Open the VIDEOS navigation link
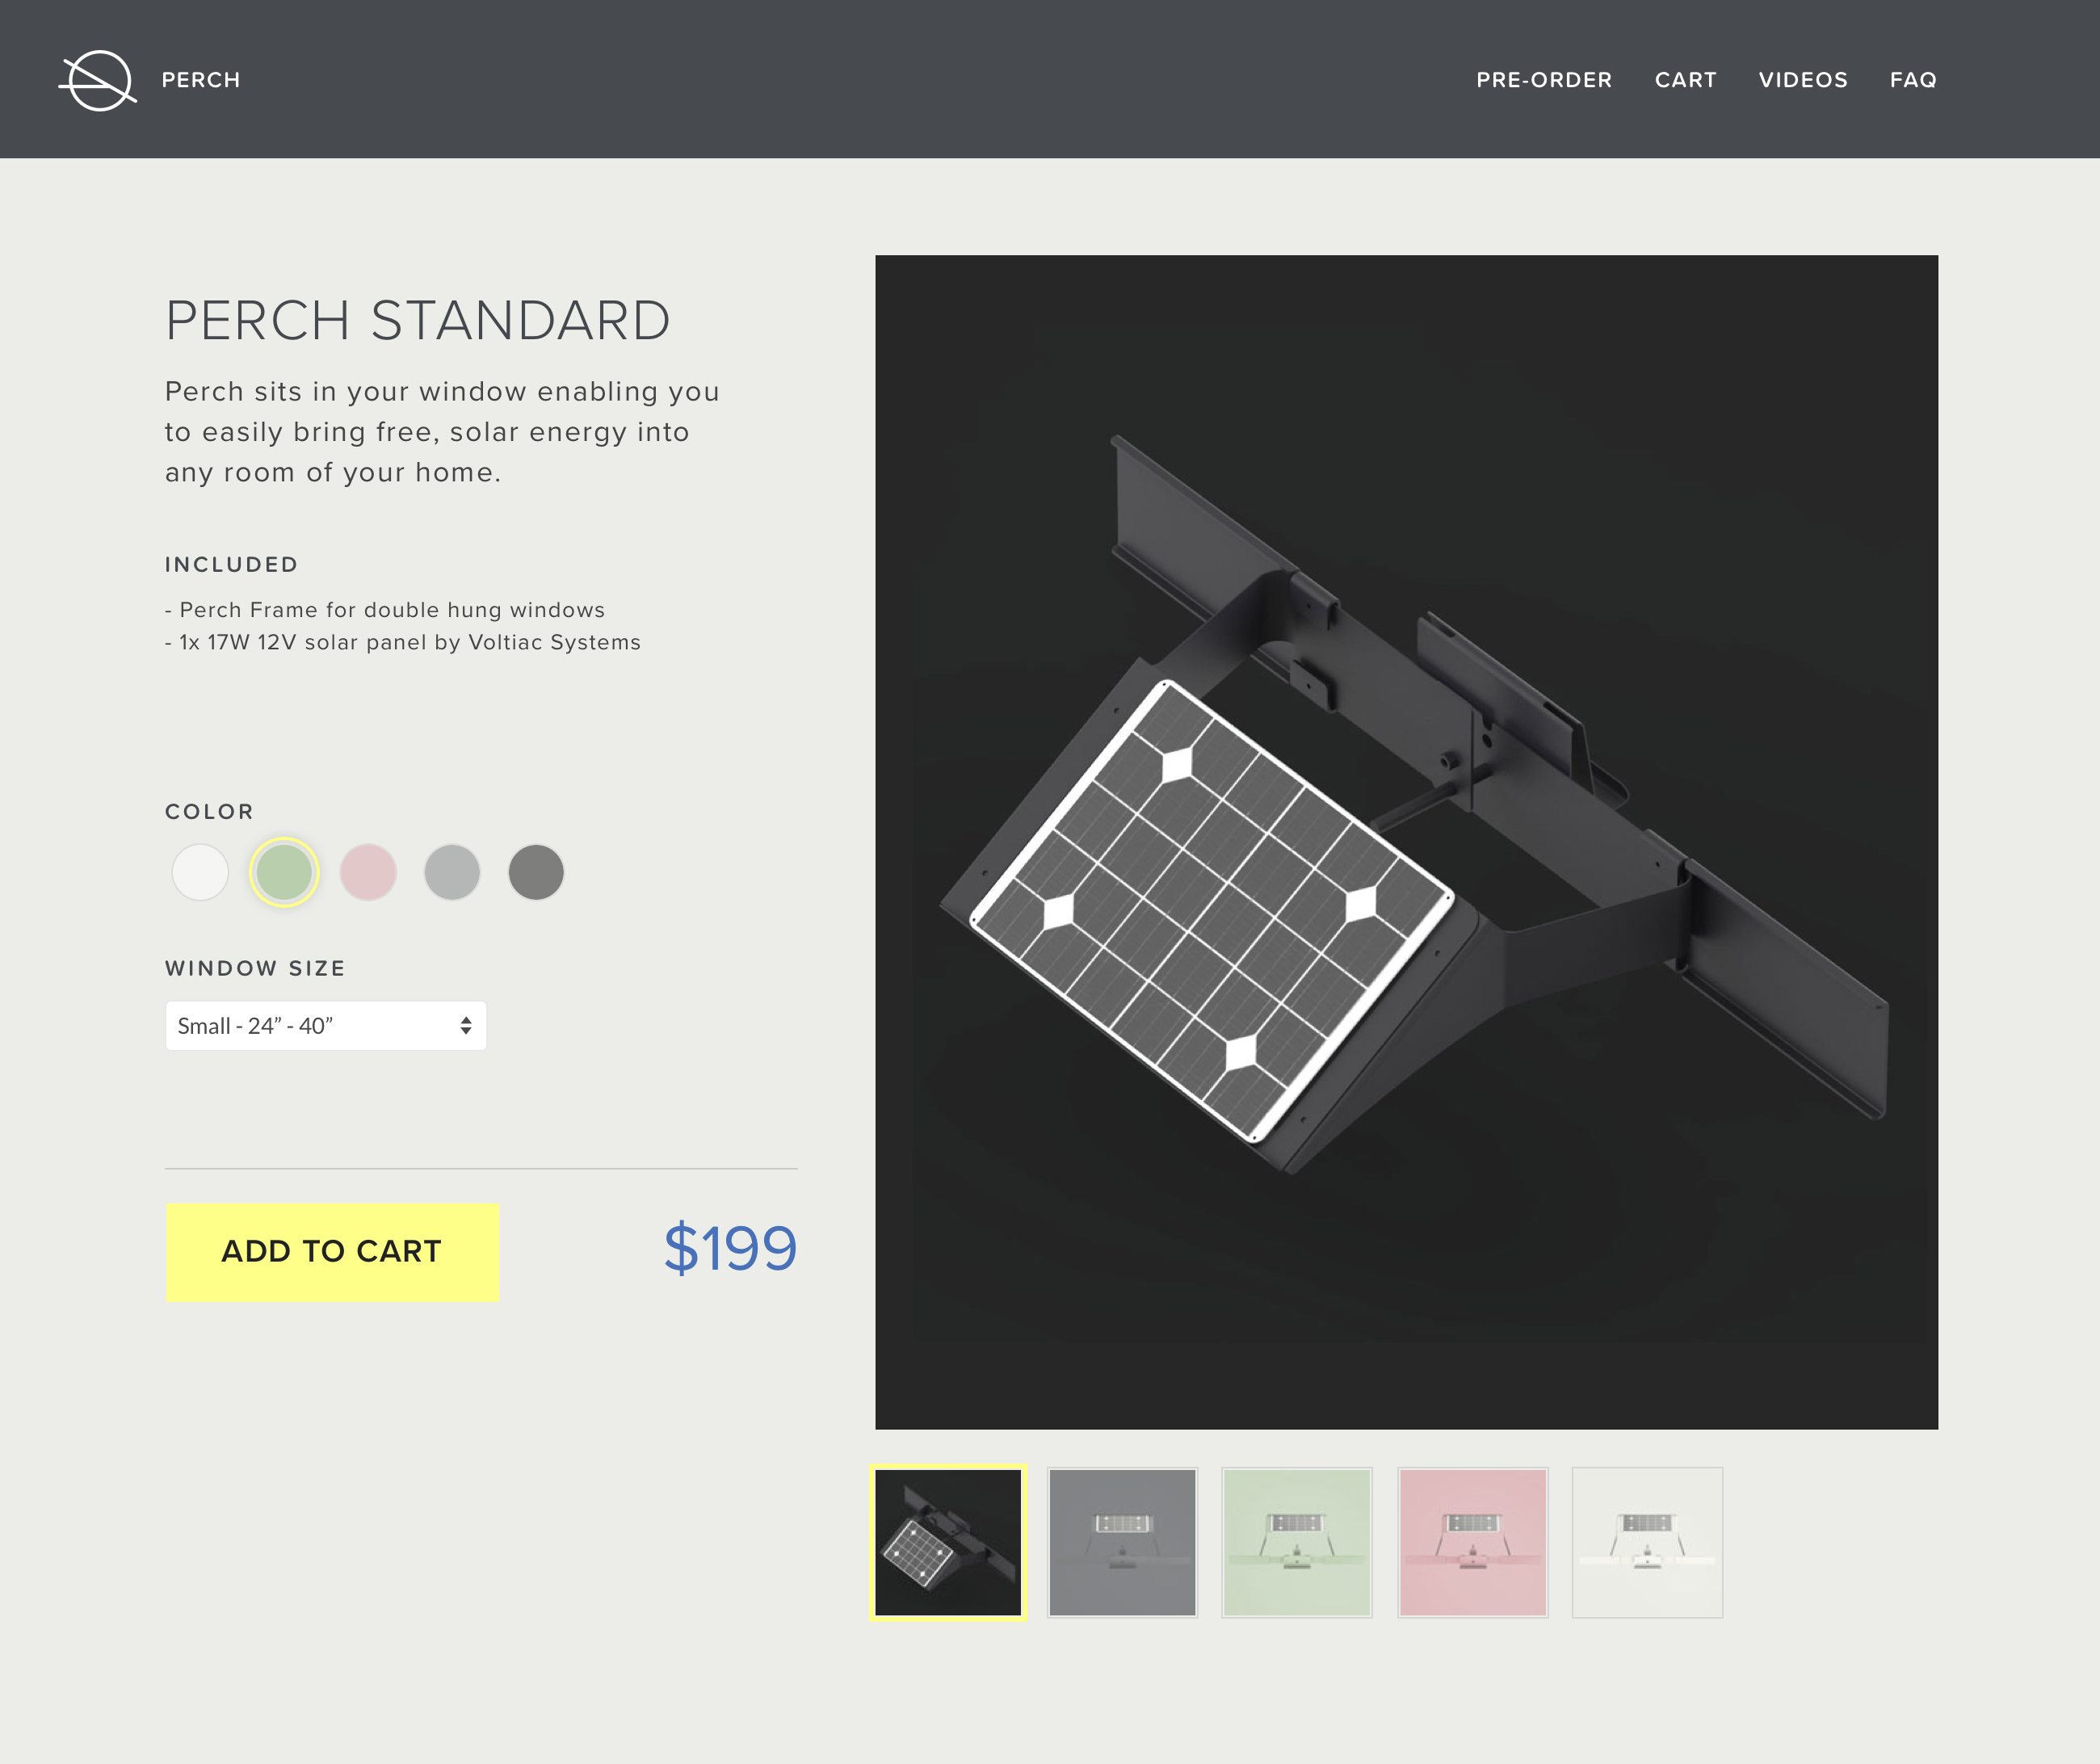The image size is (2100, 1764). coord(1803,80)
